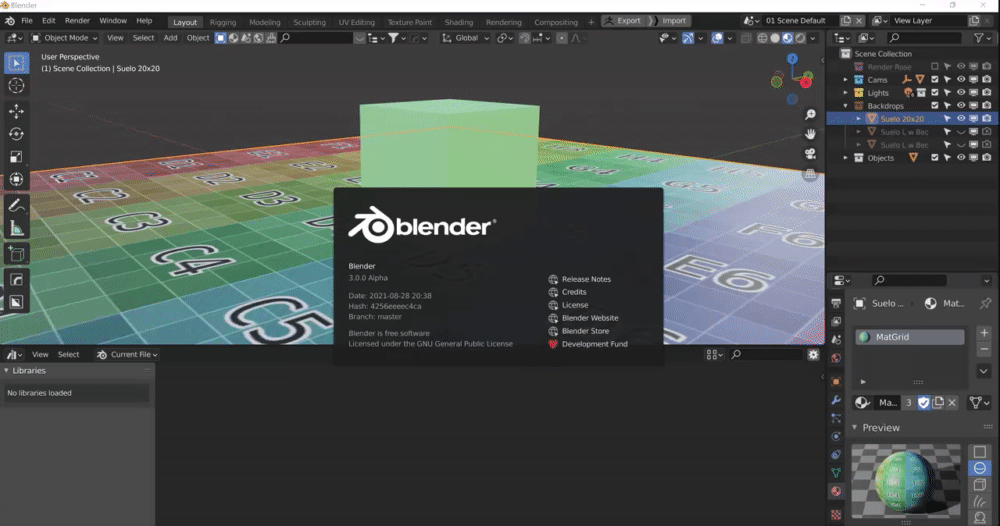Viewport: 1000px width, 526px height.
Task: Open the Object properties orange square tab
Action: [x=836, y=382]
